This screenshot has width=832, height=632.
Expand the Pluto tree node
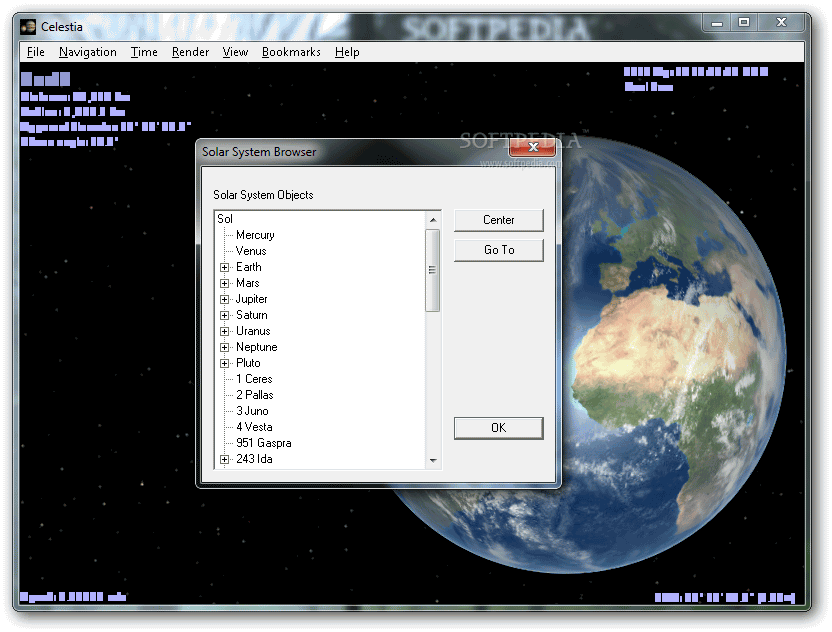(x=224, y=363)
